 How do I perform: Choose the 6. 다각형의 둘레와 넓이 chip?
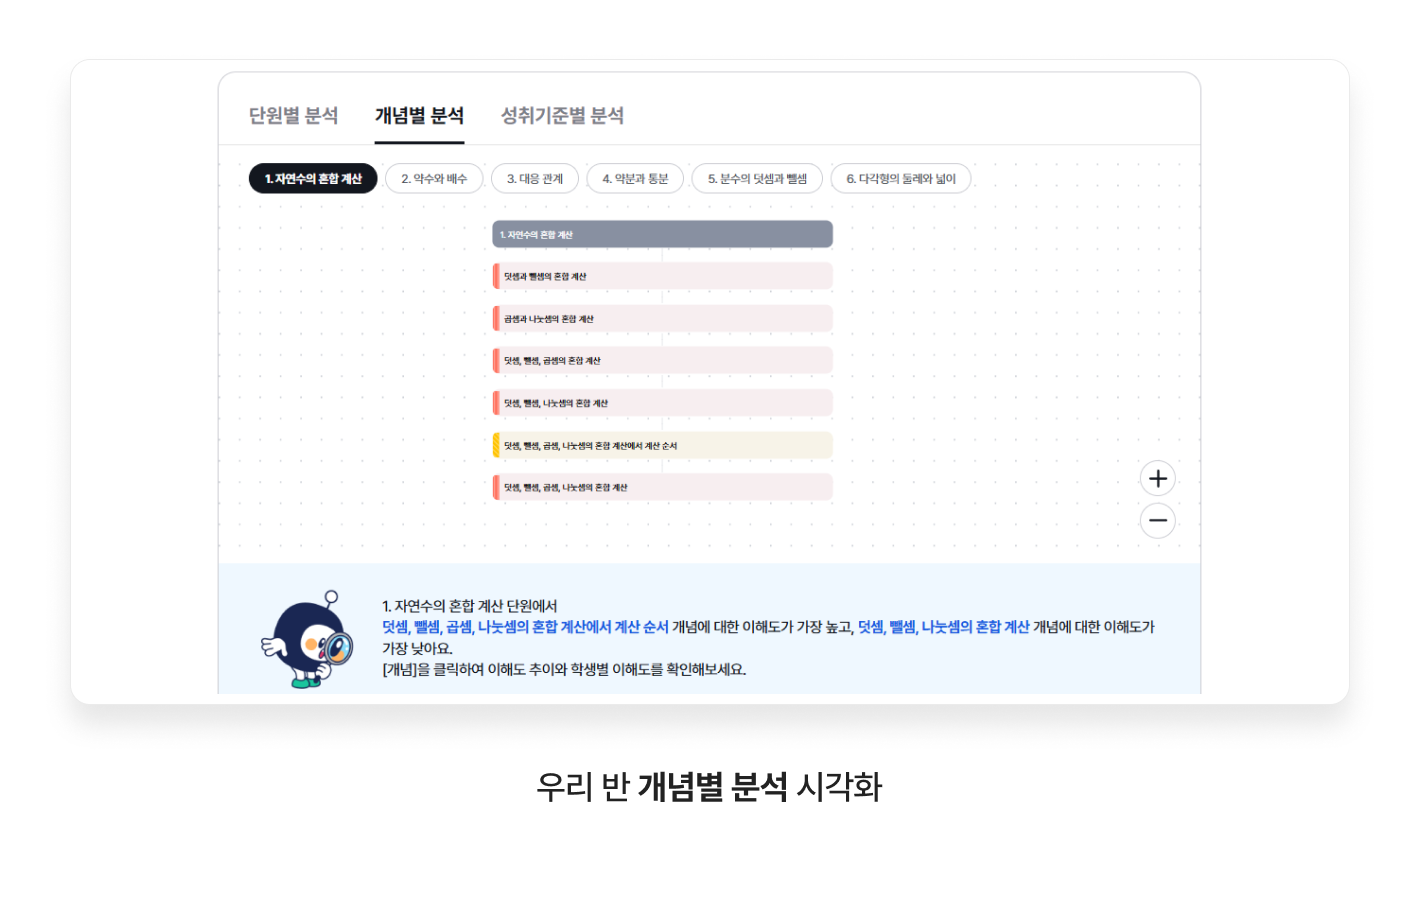coord(901,179)
